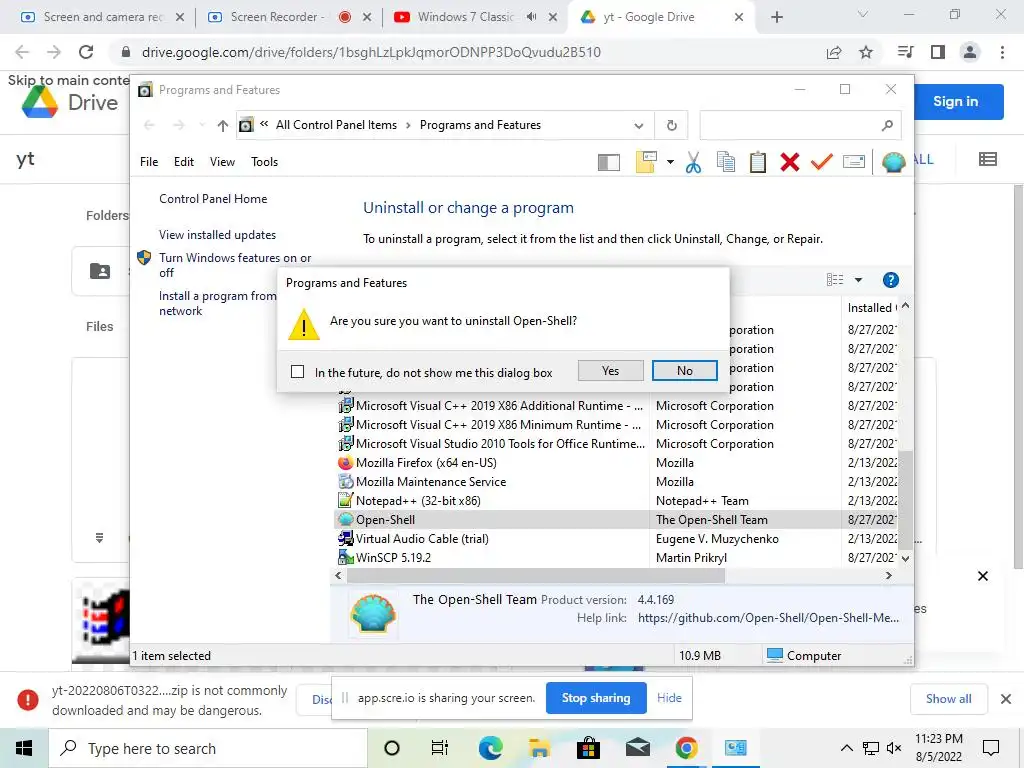
Task: Open File Explorer from taskbar
Action: pos(539,748)
